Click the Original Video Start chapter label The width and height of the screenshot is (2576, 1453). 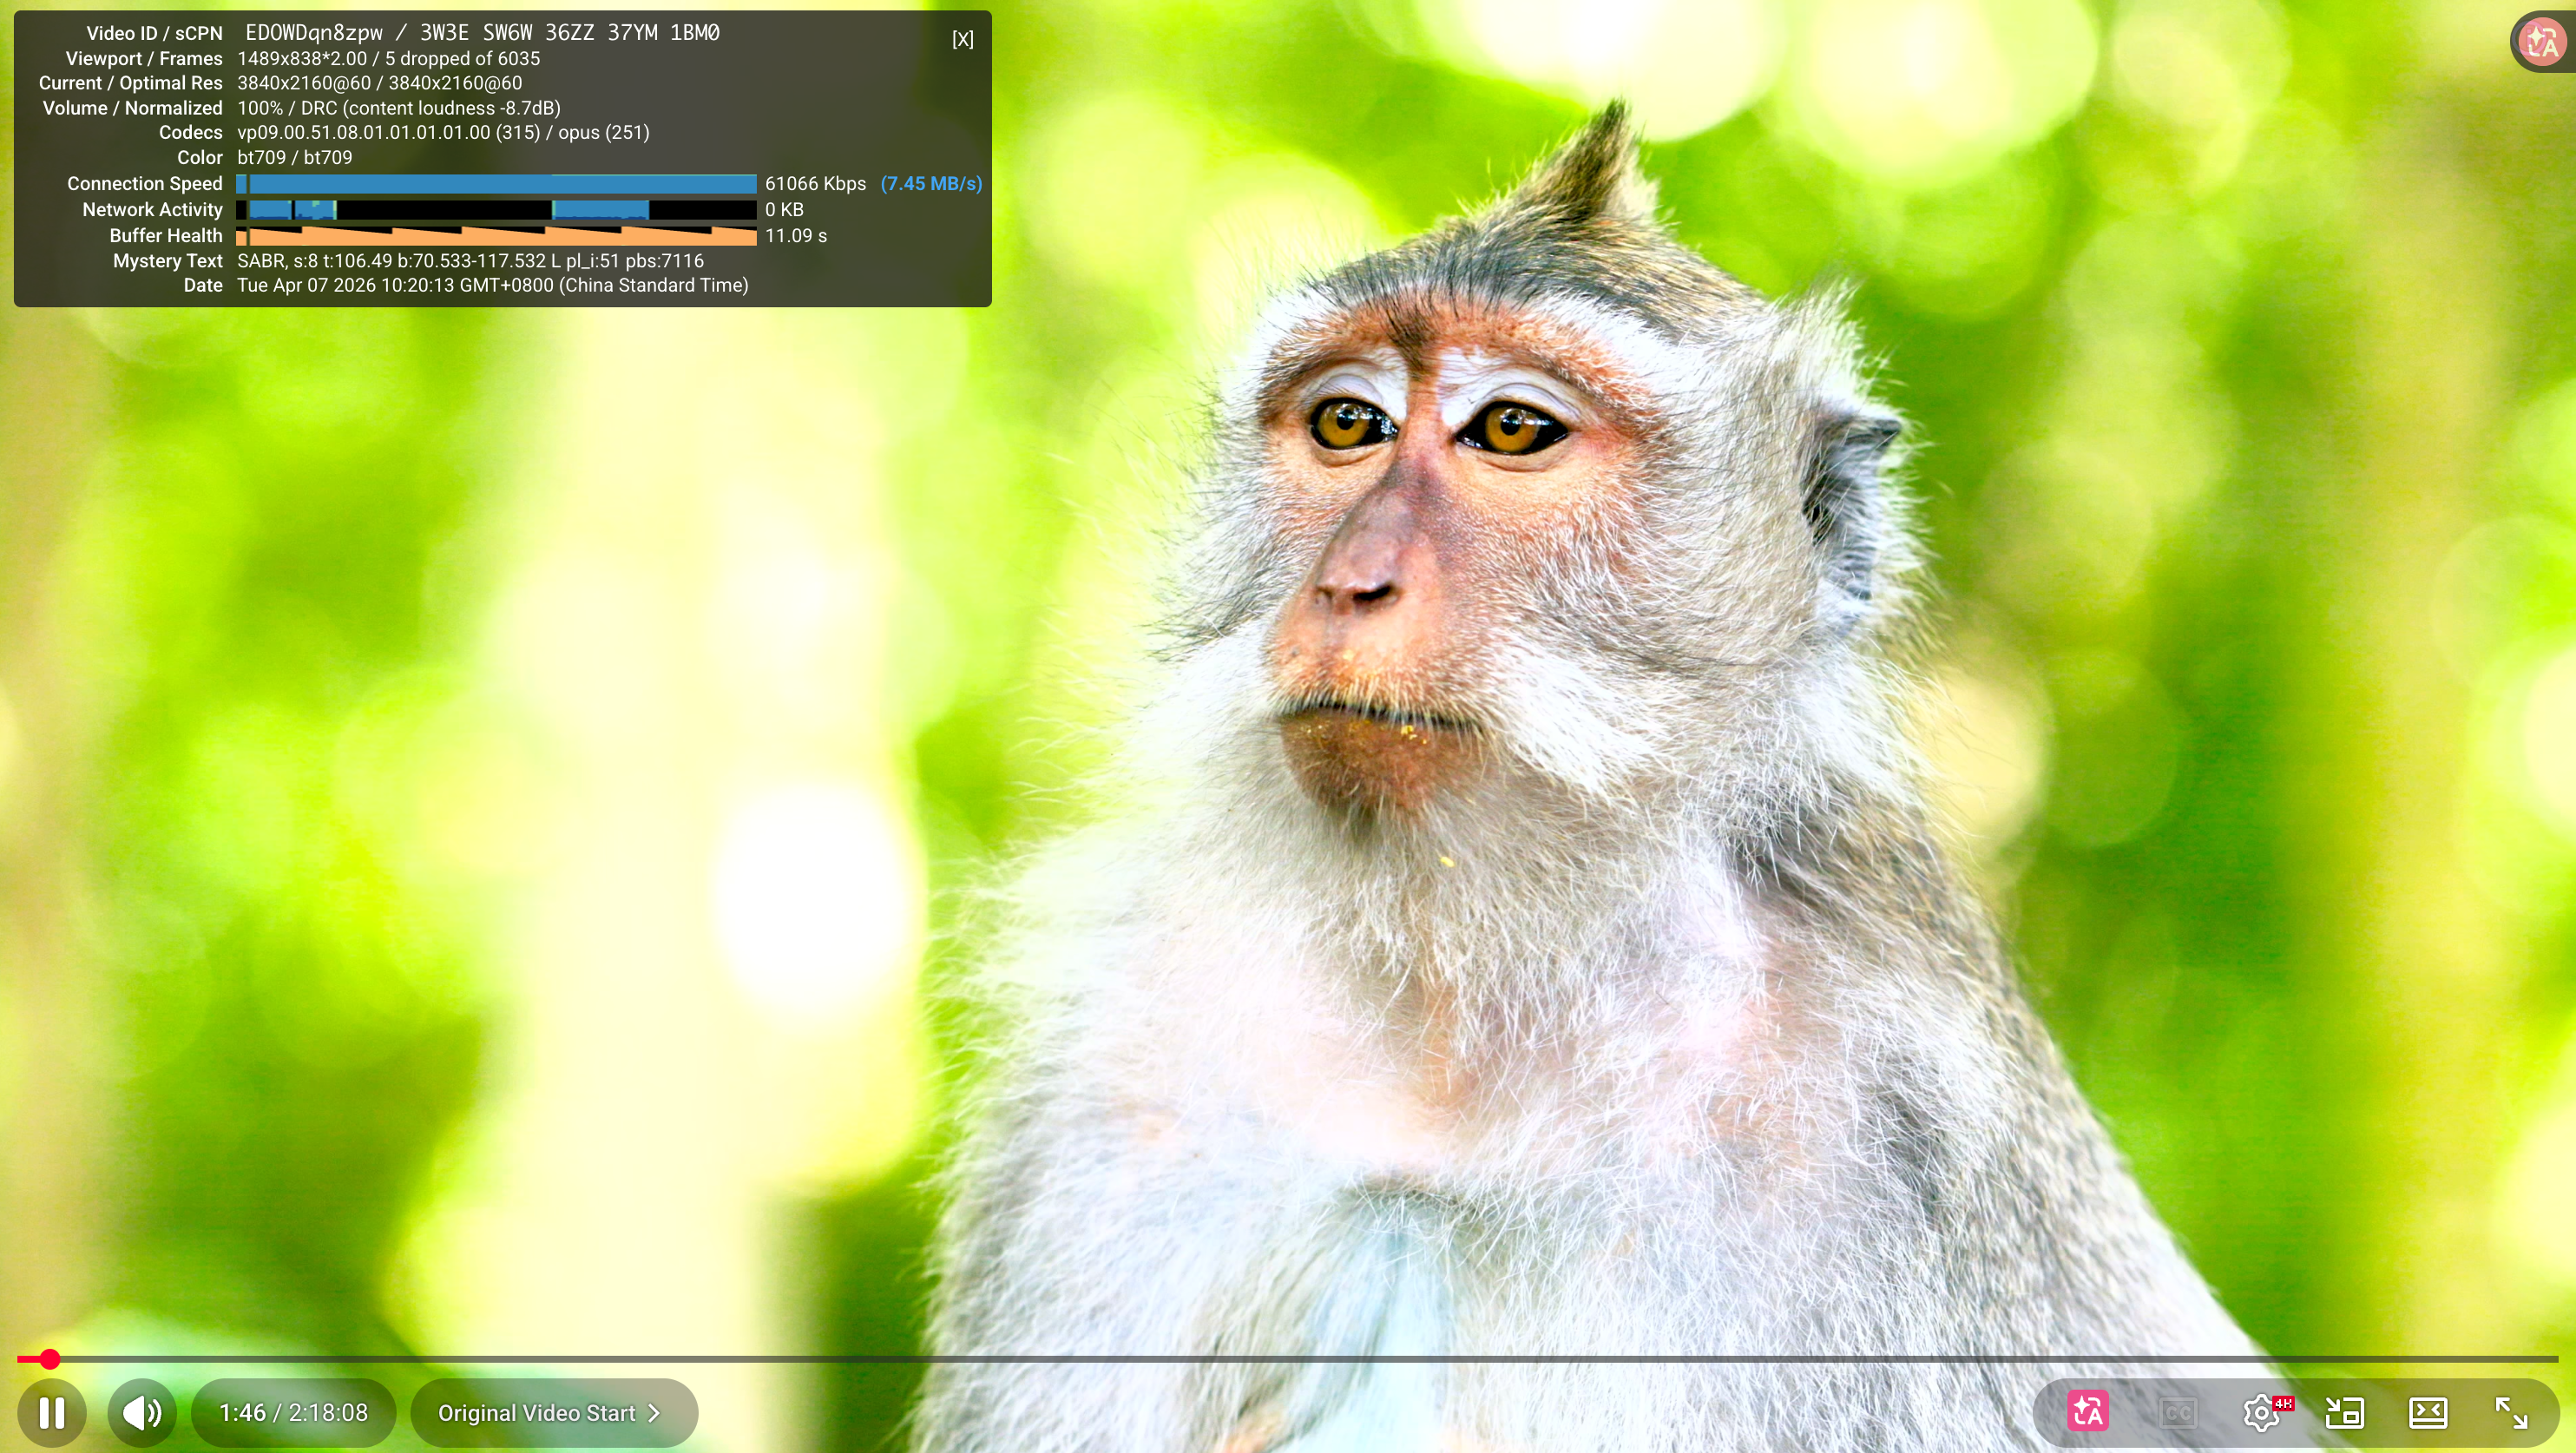click(x=536, y=1413)
